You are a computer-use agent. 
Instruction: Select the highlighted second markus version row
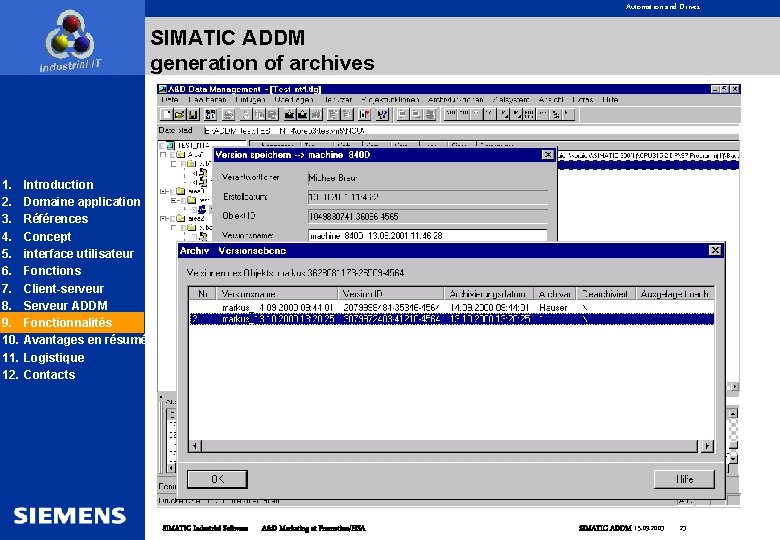click(452, 319)
